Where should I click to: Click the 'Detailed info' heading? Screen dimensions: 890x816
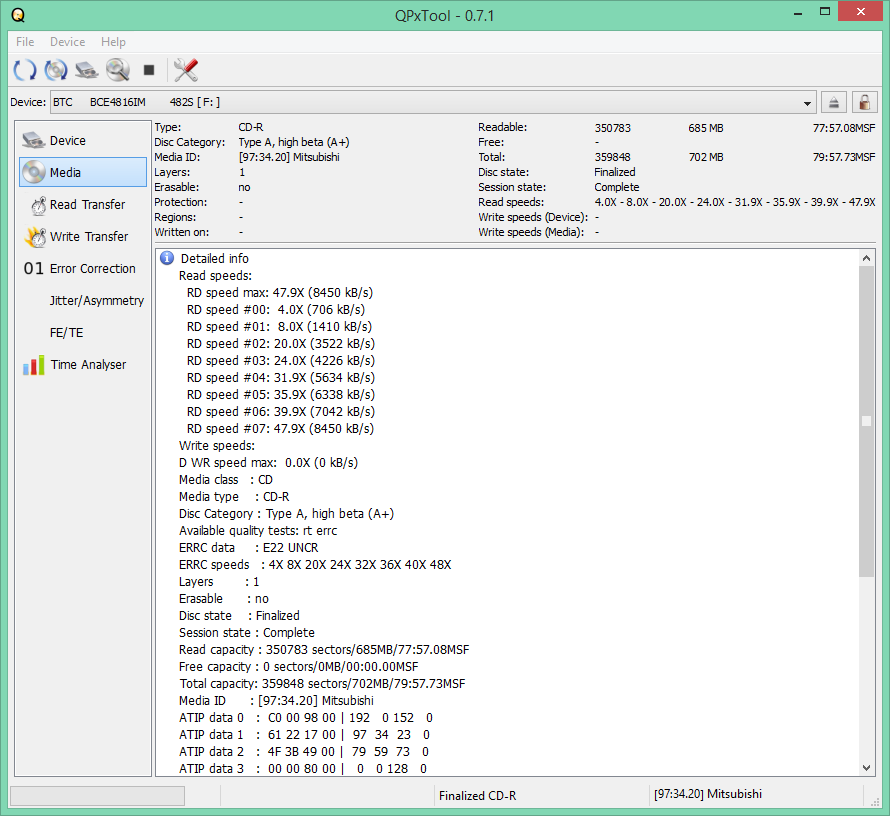[215, 259]
